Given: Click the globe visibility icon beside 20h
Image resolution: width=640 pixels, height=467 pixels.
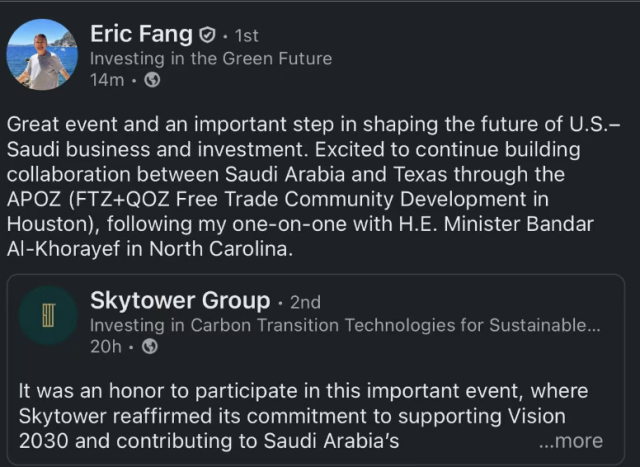Looking at the screenshot, I should [x=149, y=347].
